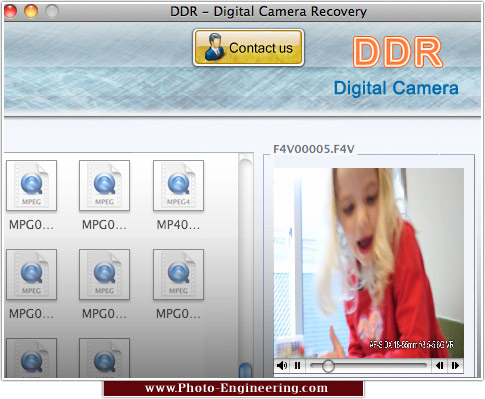Select the MPEG4 file icon labeled MP40...
Screen dimensions: 485x399
pyautogui.click(x=178, y=185)
